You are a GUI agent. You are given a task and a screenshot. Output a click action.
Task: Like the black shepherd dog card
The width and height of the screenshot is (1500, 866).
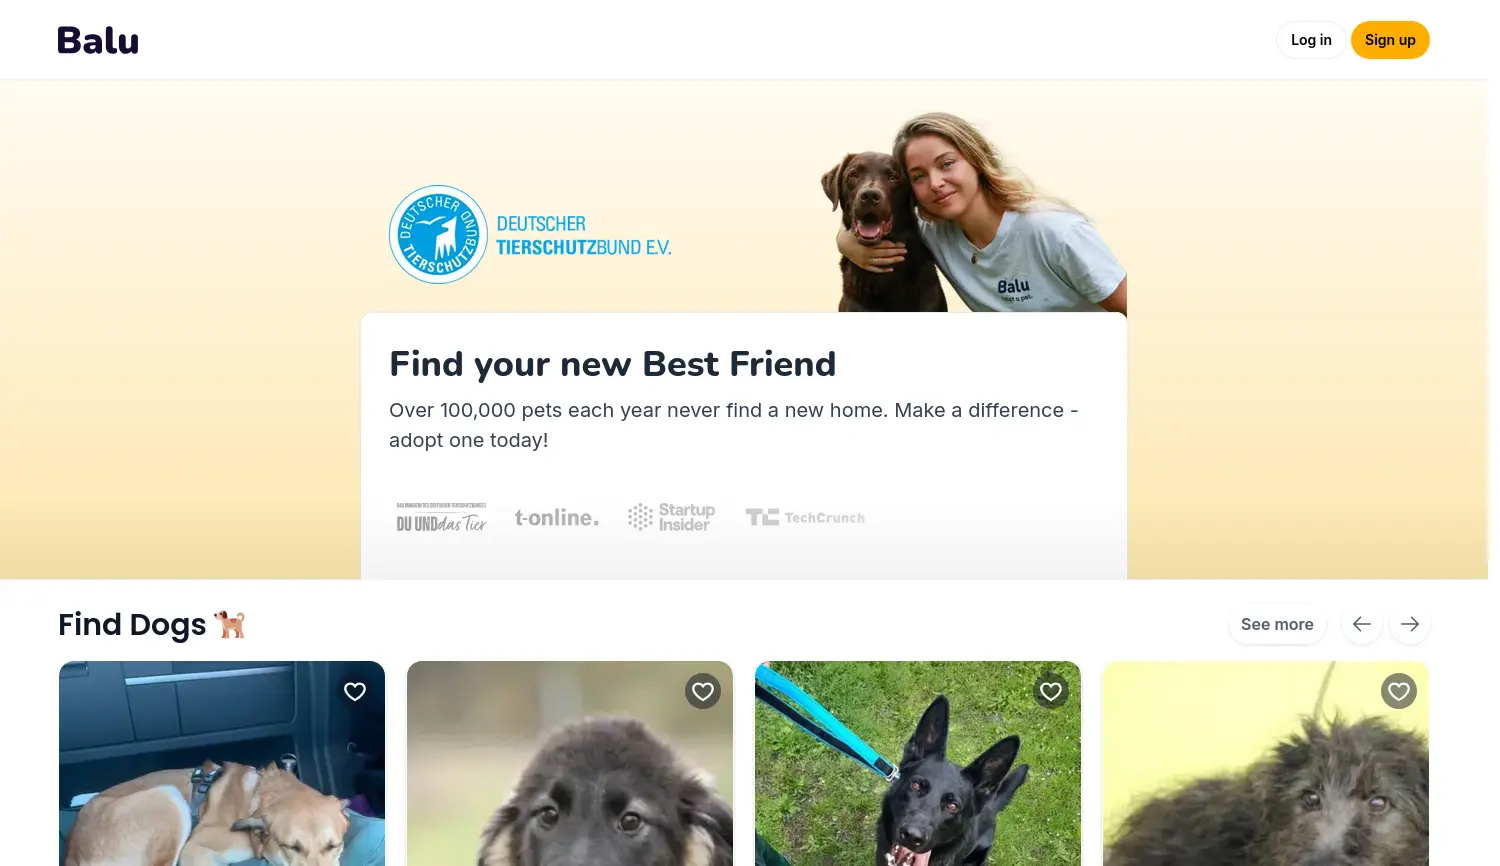[1051, 691]
